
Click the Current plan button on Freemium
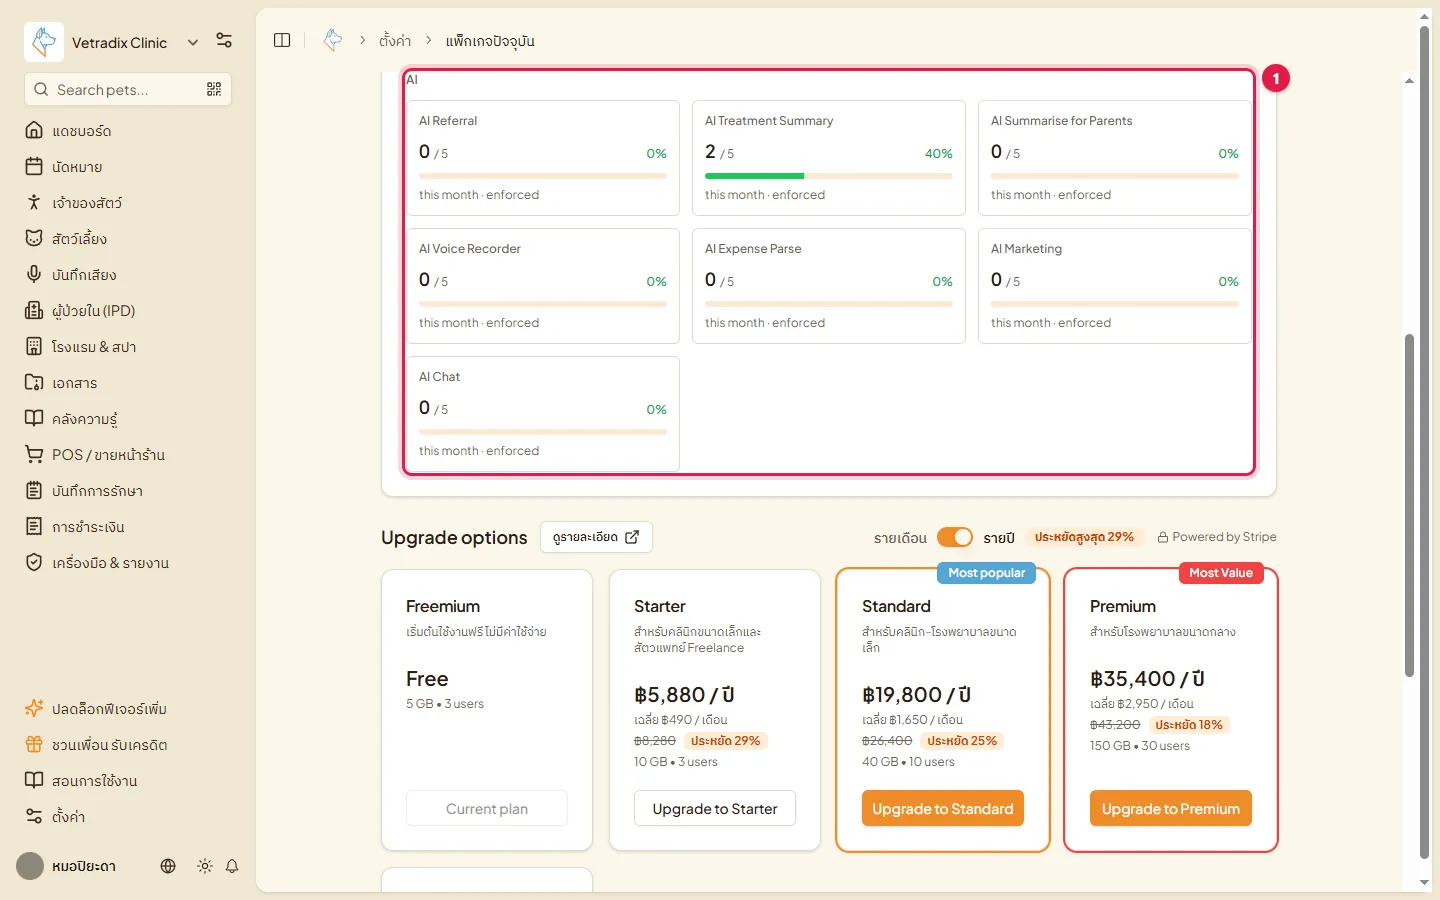(487, 808)
